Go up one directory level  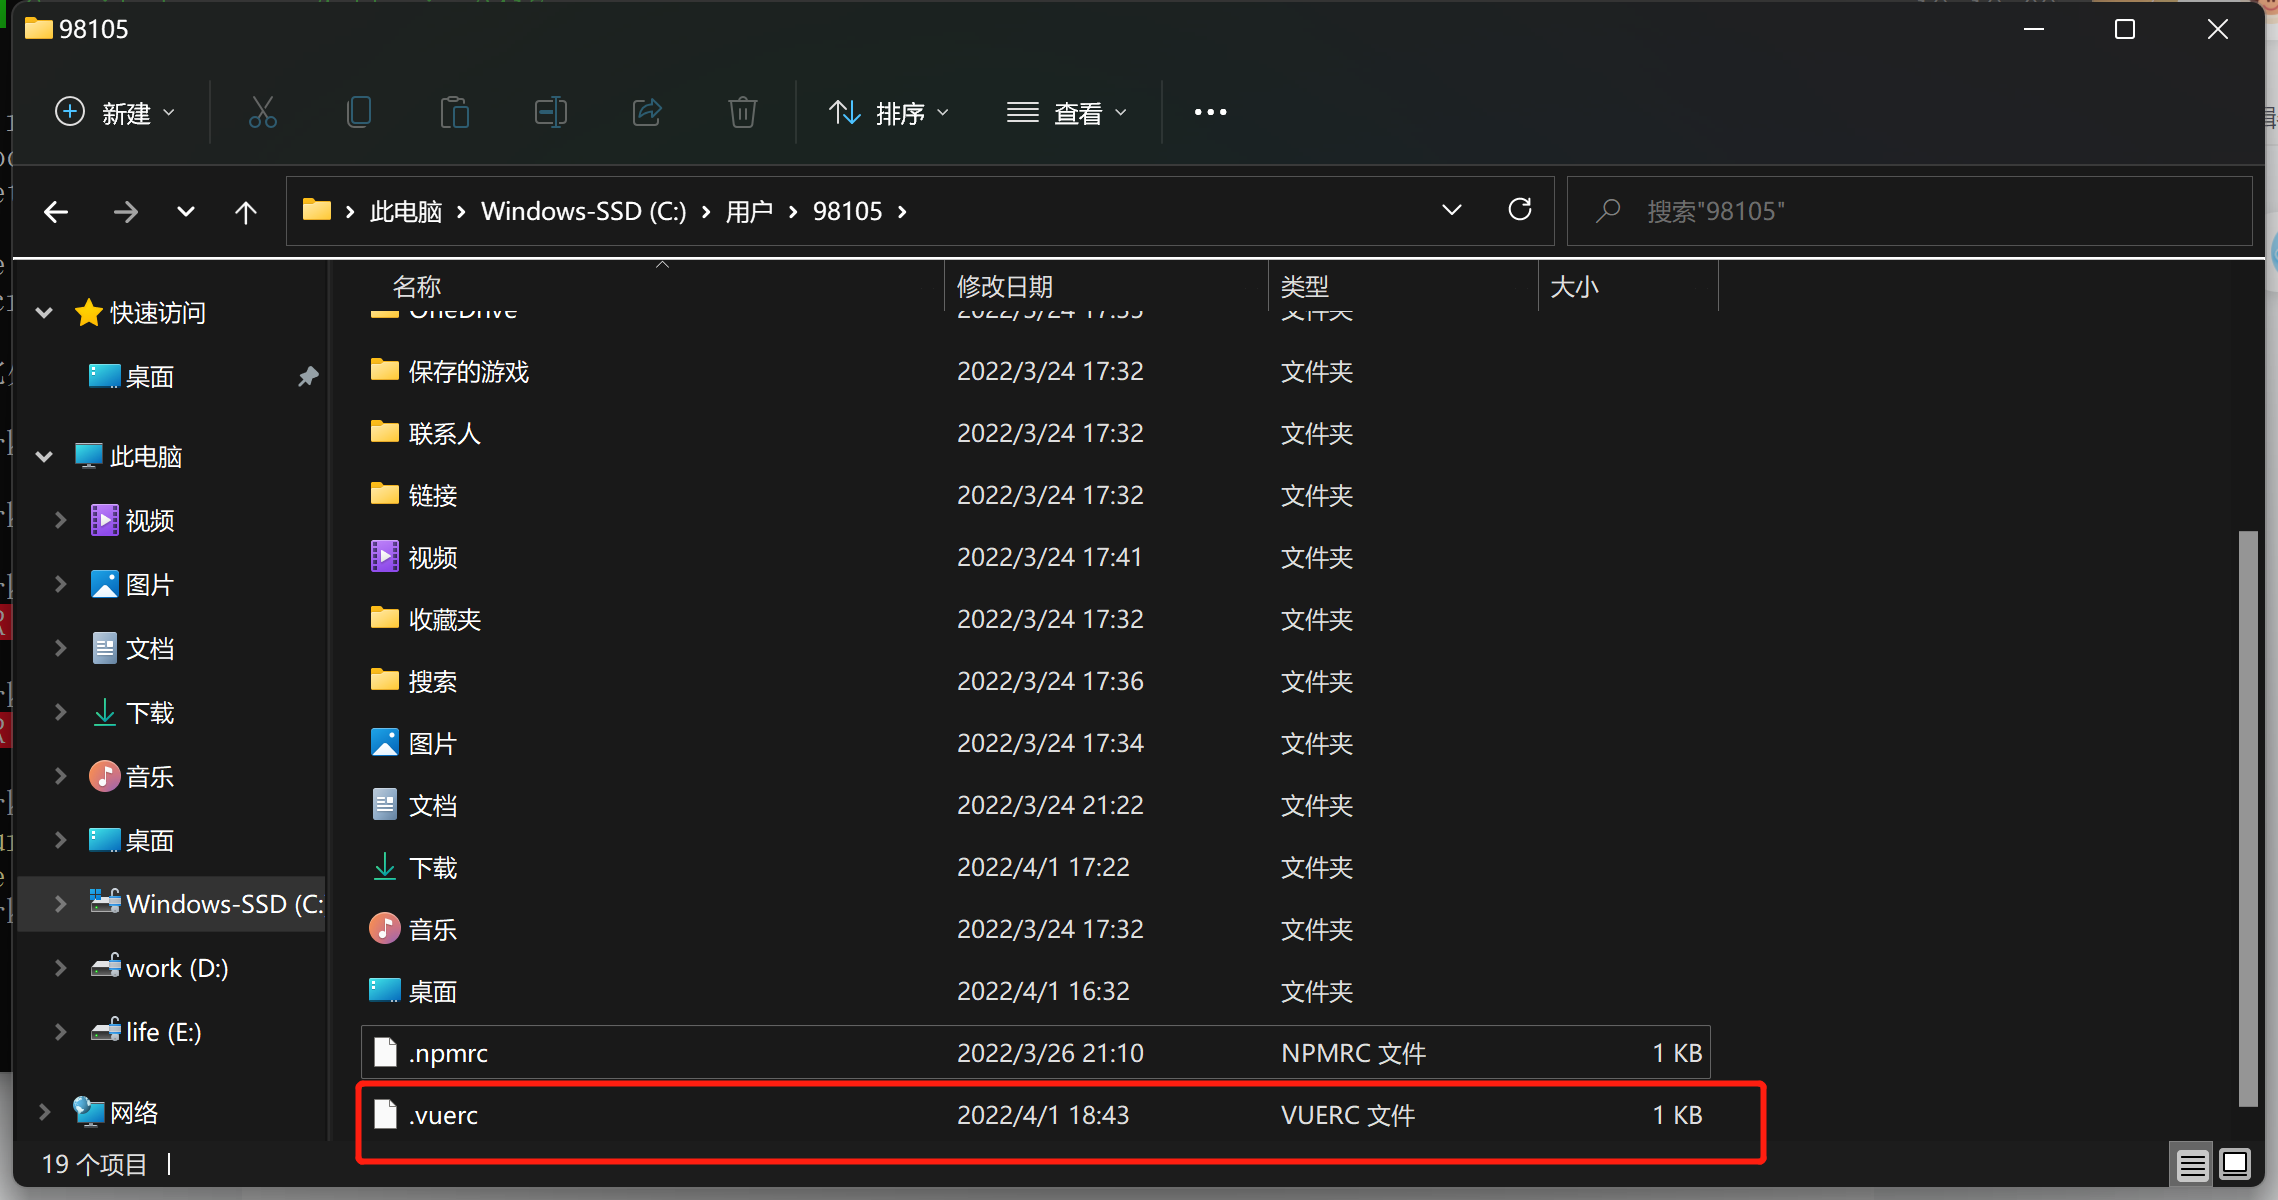coord(245,212)
